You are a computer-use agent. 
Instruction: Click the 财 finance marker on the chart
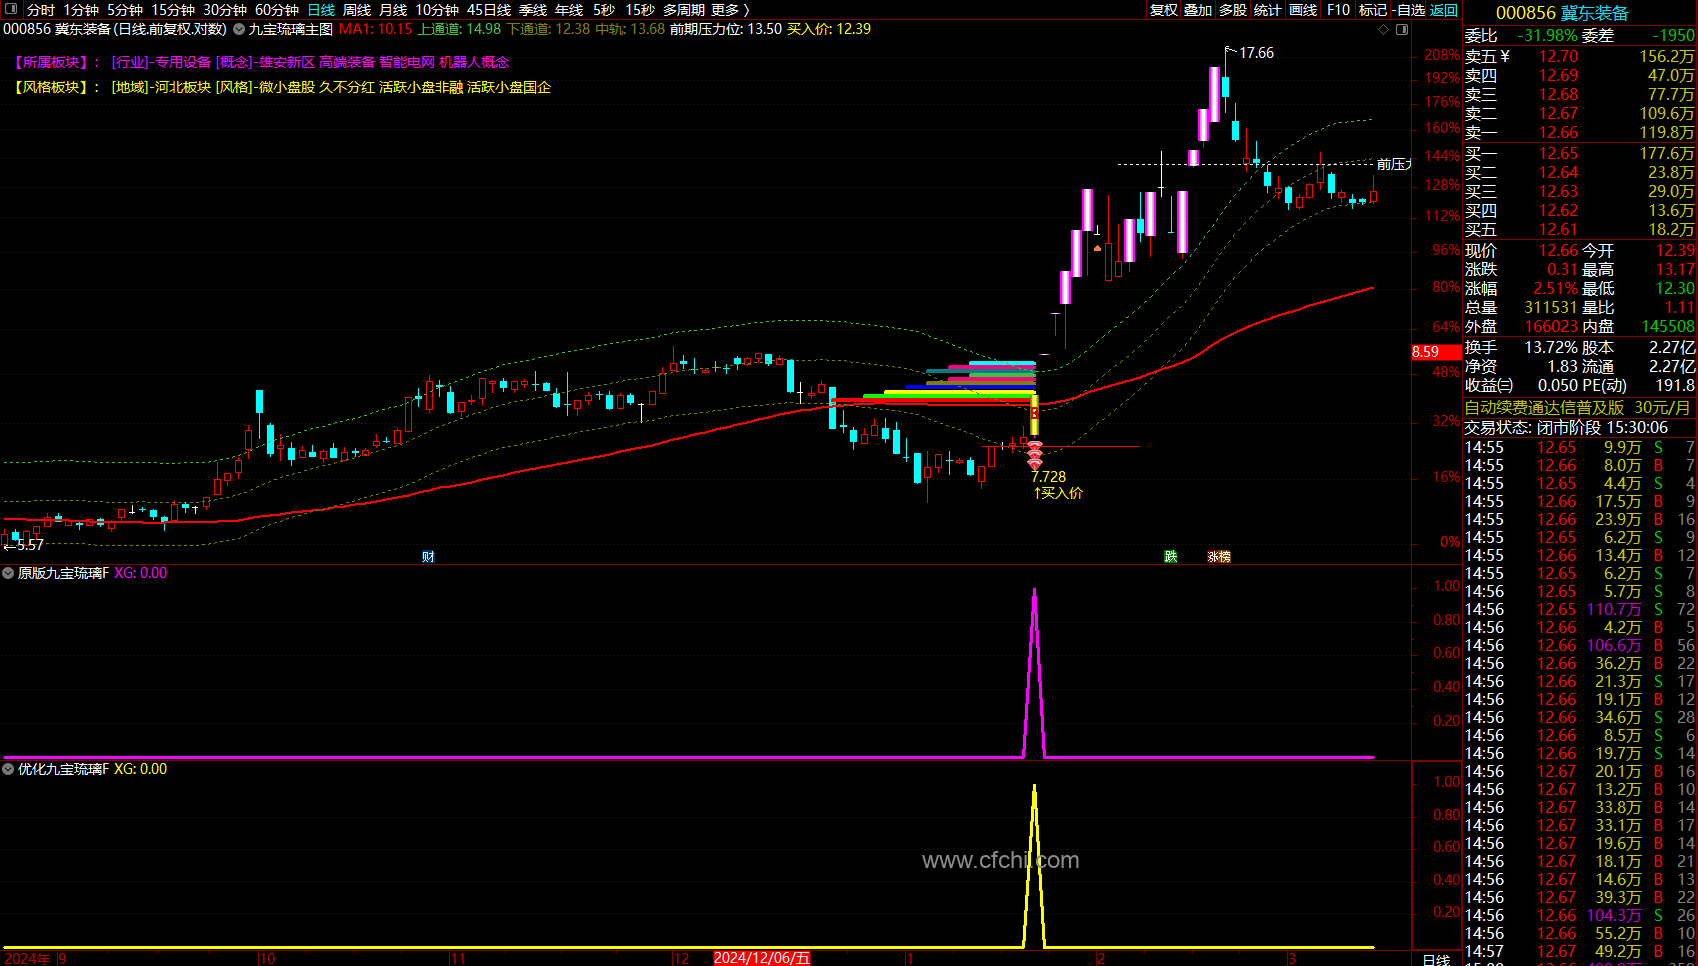[x=428, y=557]
